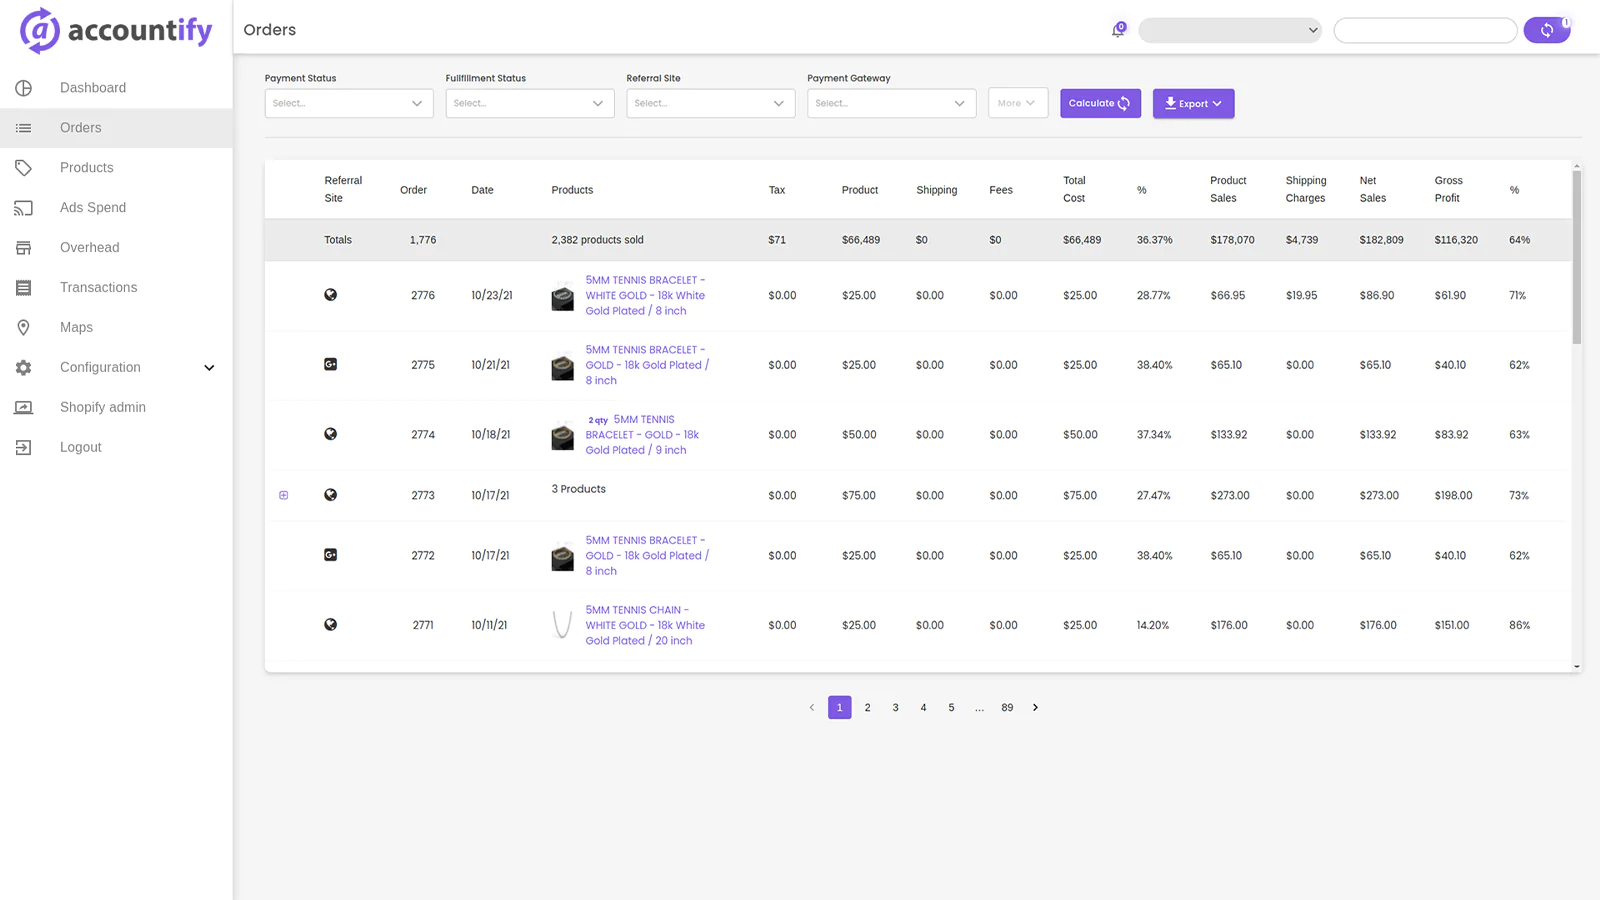This screenshot has height=900, width=1600.
Task: Click the Dashboard pie chart icon
Action: [x=24, y=88]
